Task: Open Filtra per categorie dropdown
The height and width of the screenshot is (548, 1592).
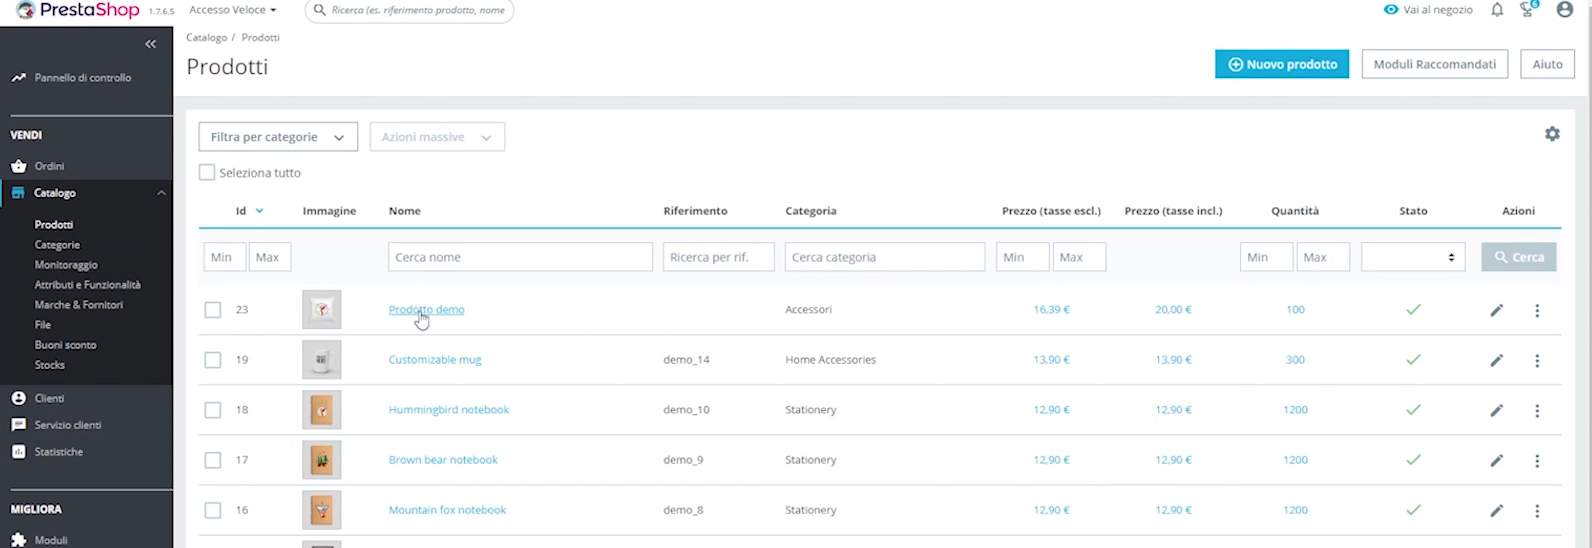Action: 278,137
